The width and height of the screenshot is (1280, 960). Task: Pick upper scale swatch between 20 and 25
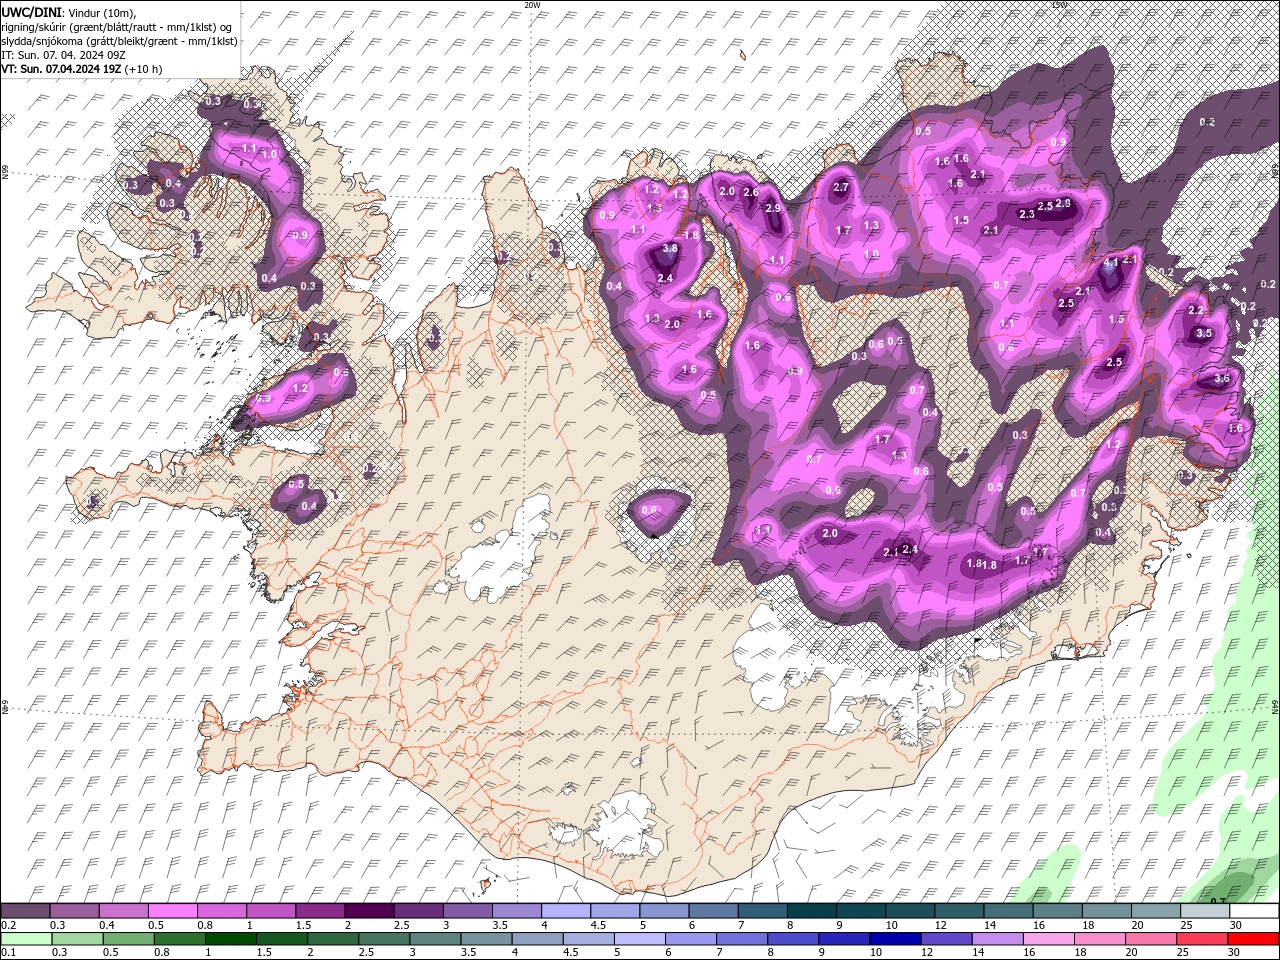coord(1156,911)
